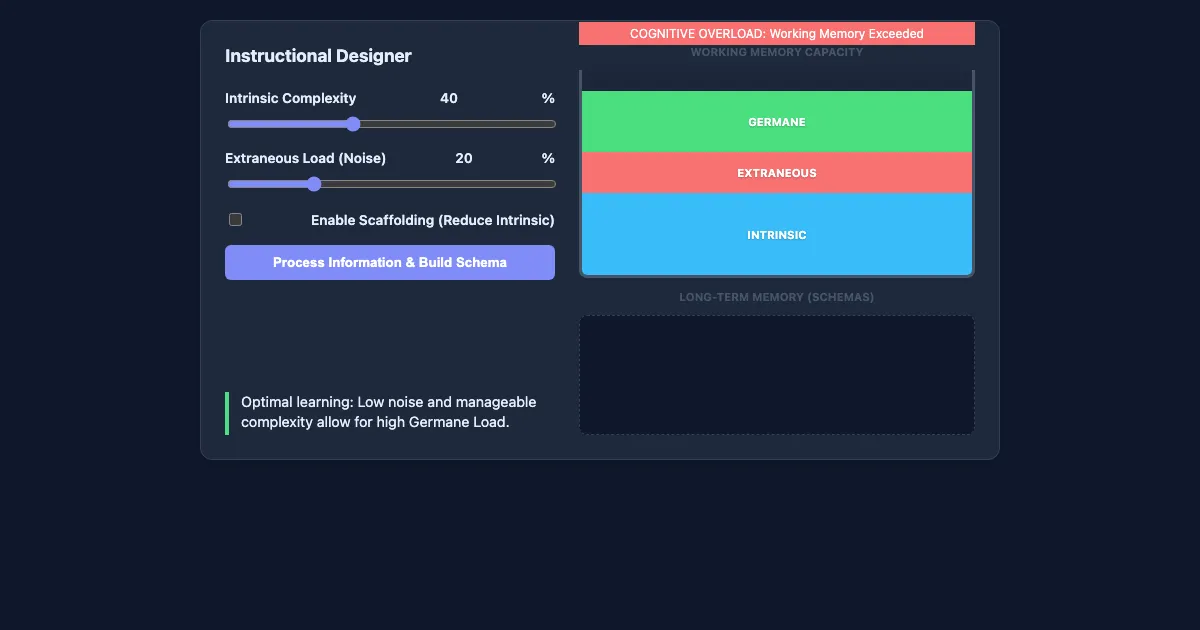Click the Extraneous Load slider handle
Screen dimensions: 1200x630
(x=314, y=184)
